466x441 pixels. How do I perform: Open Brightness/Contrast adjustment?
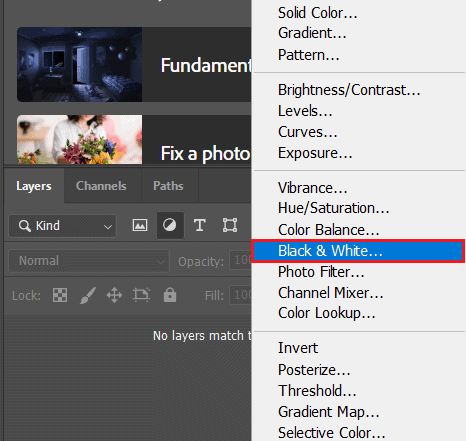(349, 90)
